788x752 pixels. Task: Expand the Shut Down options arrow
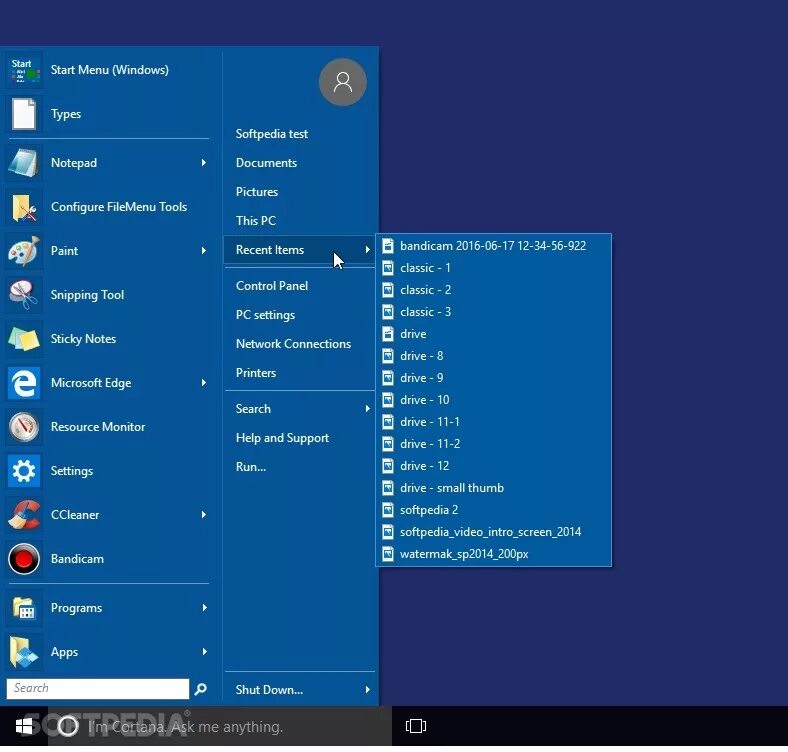pyautogui.click(x=367, y=690)
